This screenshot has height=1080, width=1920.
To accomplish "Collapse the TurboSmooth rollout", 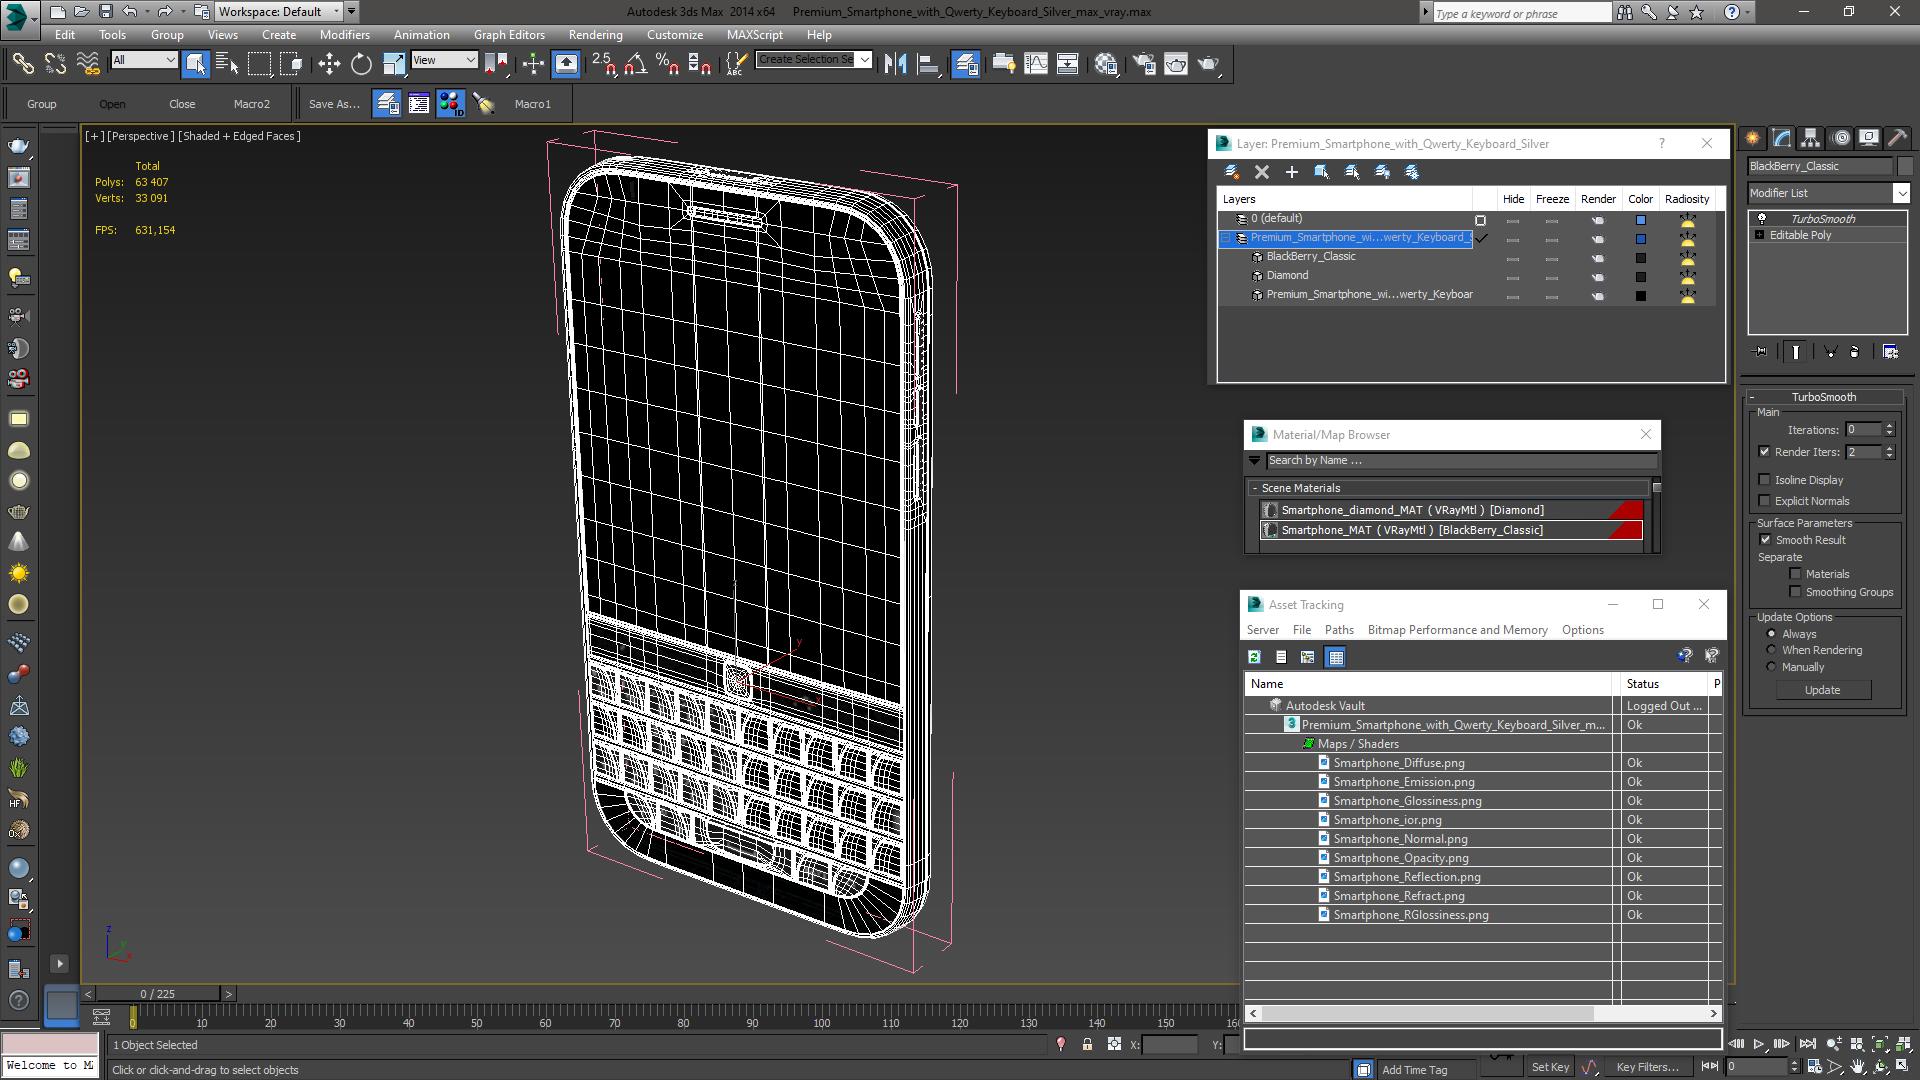I will (x=1753, y=397).
